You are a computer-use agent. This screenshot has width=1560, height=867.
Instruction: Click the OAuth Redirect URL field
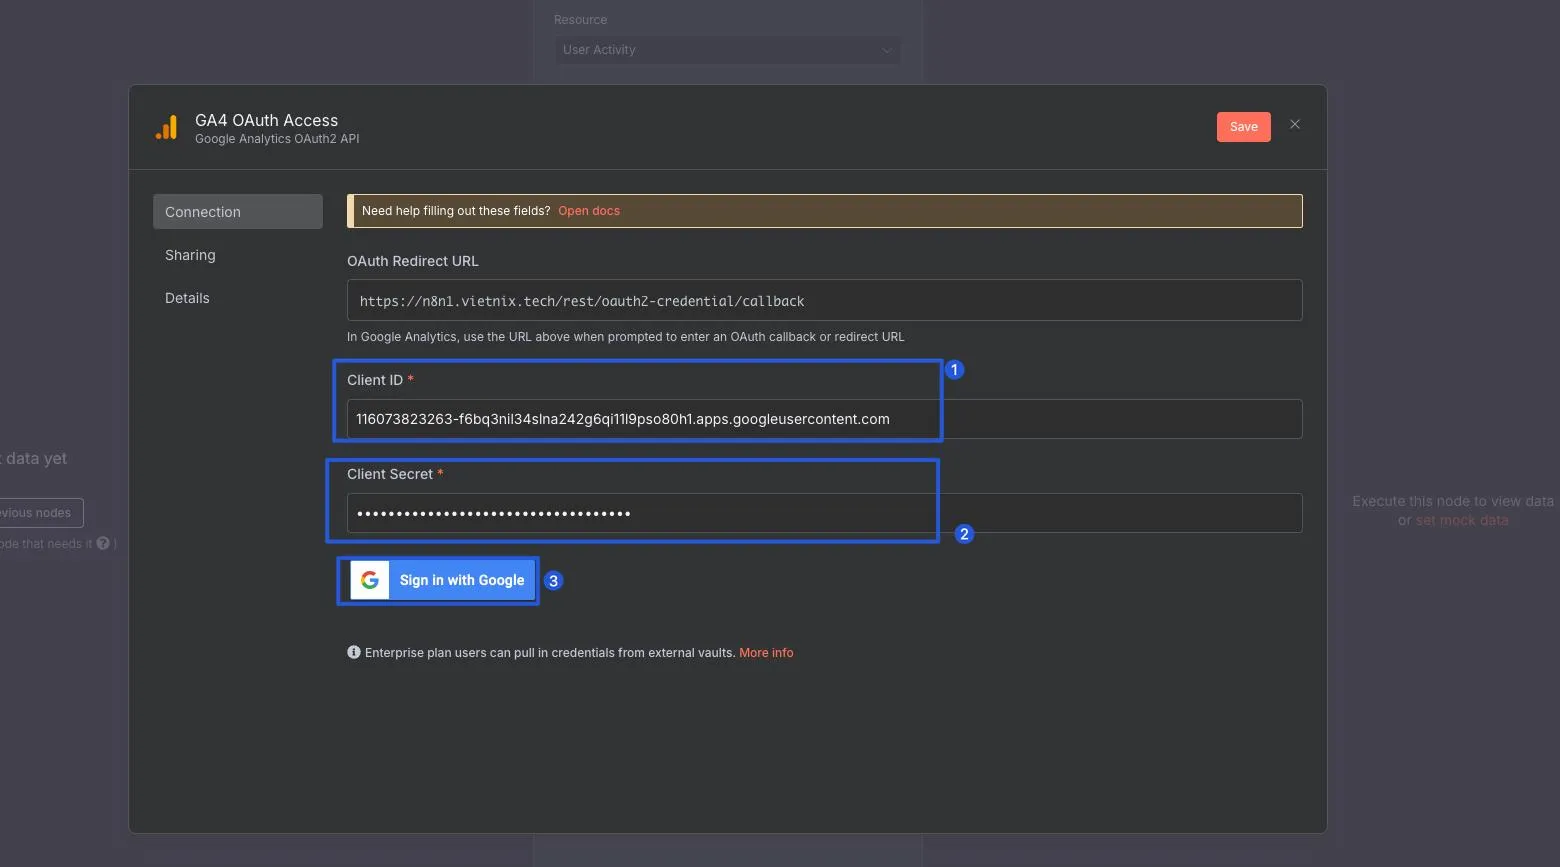point(824,300)
